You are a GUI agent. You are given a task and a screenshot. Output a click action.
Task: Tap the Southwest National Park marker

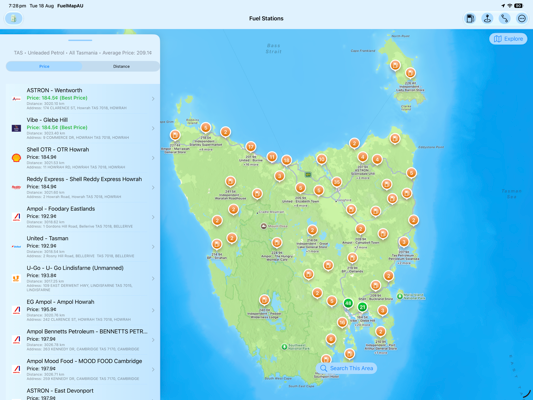click(x=285, y=347)
